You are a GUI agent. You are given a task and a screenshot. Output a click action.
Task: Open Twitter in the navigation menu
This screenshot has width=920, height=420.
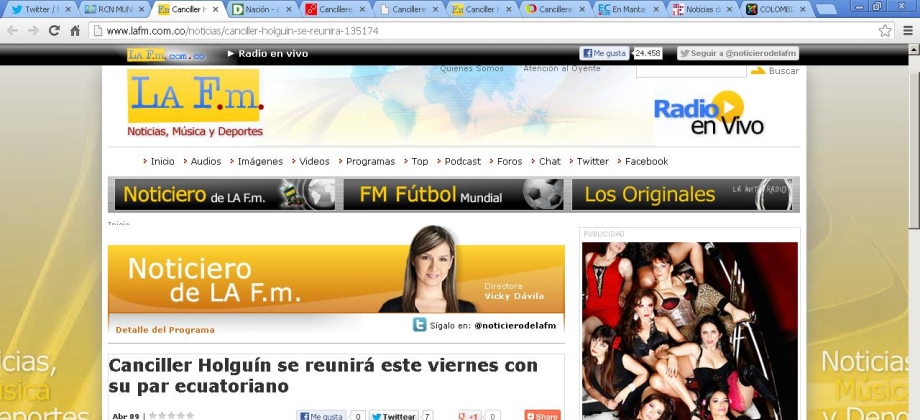coord(593,161)
